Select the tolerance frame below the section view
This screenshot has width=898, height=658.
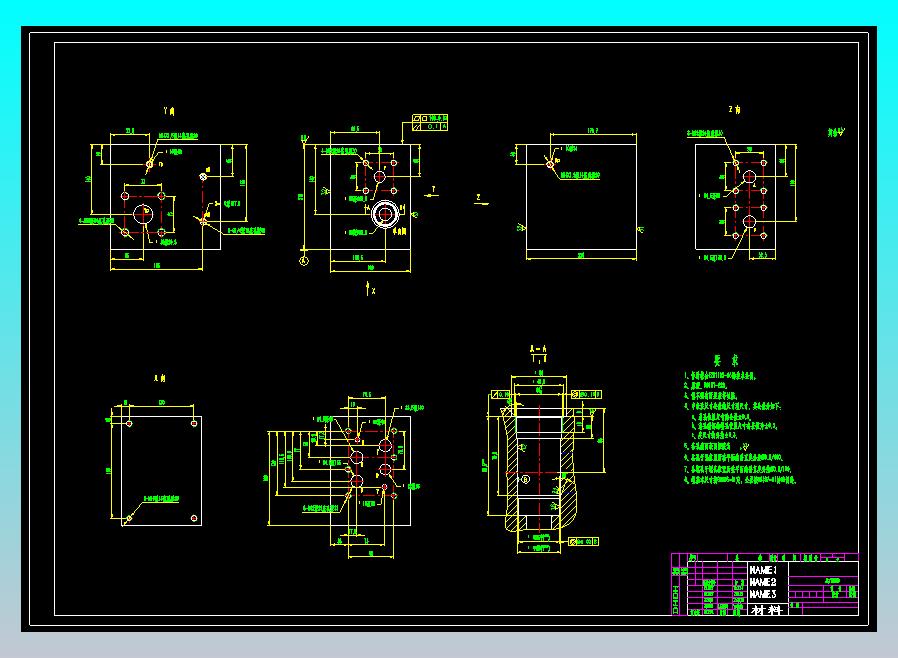pyautogui.click(x=584, y=541)
